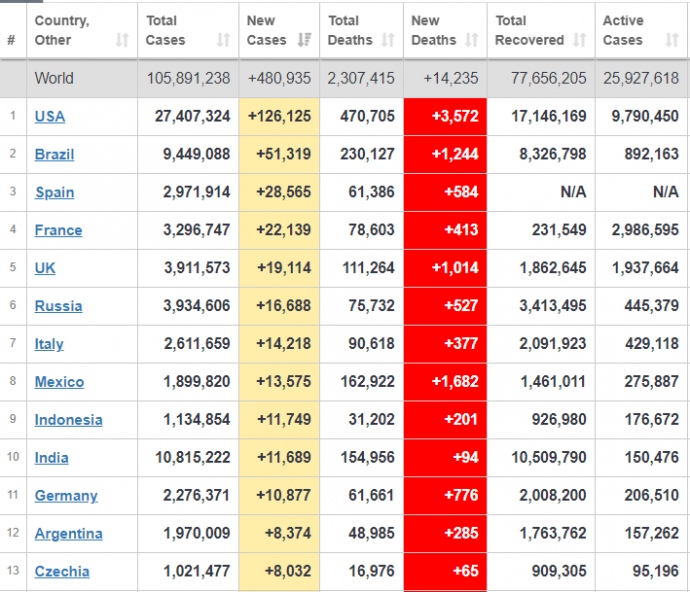Open the Mexico country page
690x592 pixels.
coord(59,382)
